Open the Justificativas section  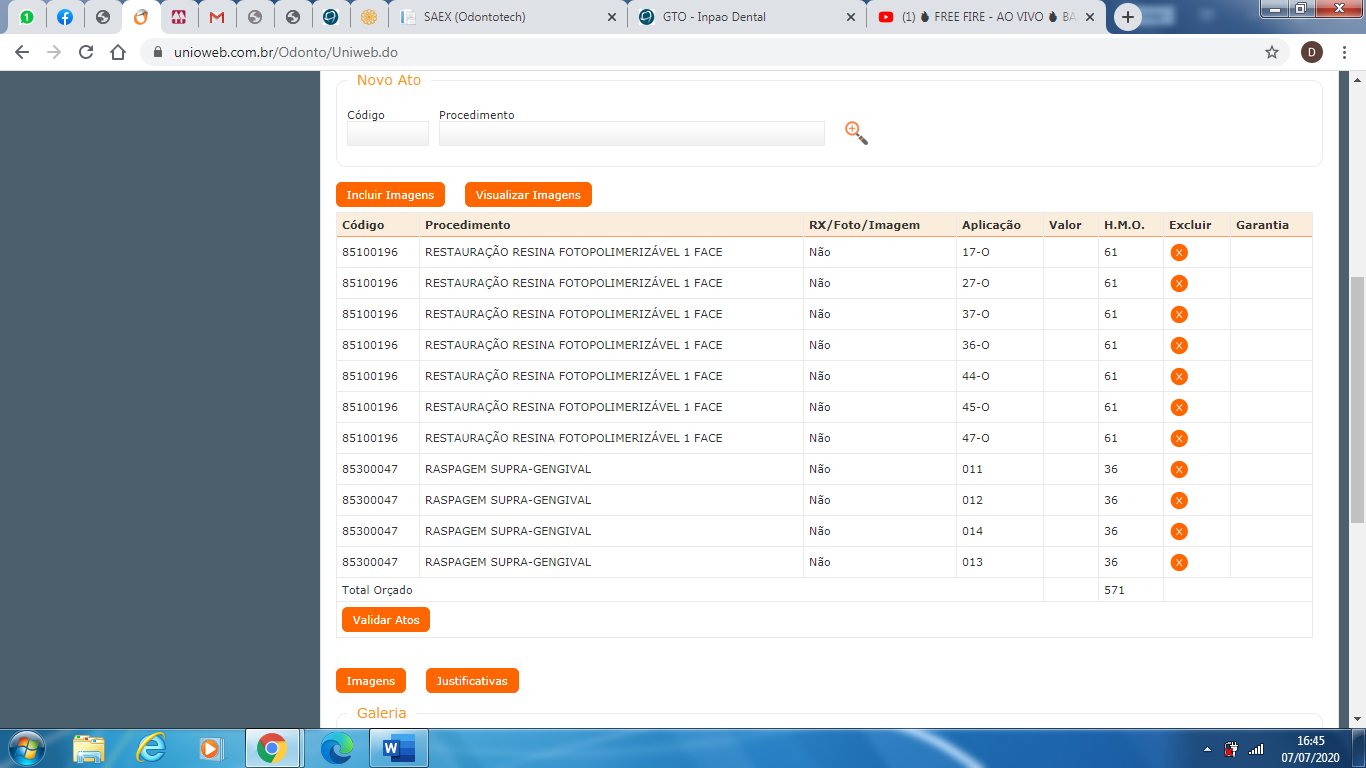(x=472, y=681)
